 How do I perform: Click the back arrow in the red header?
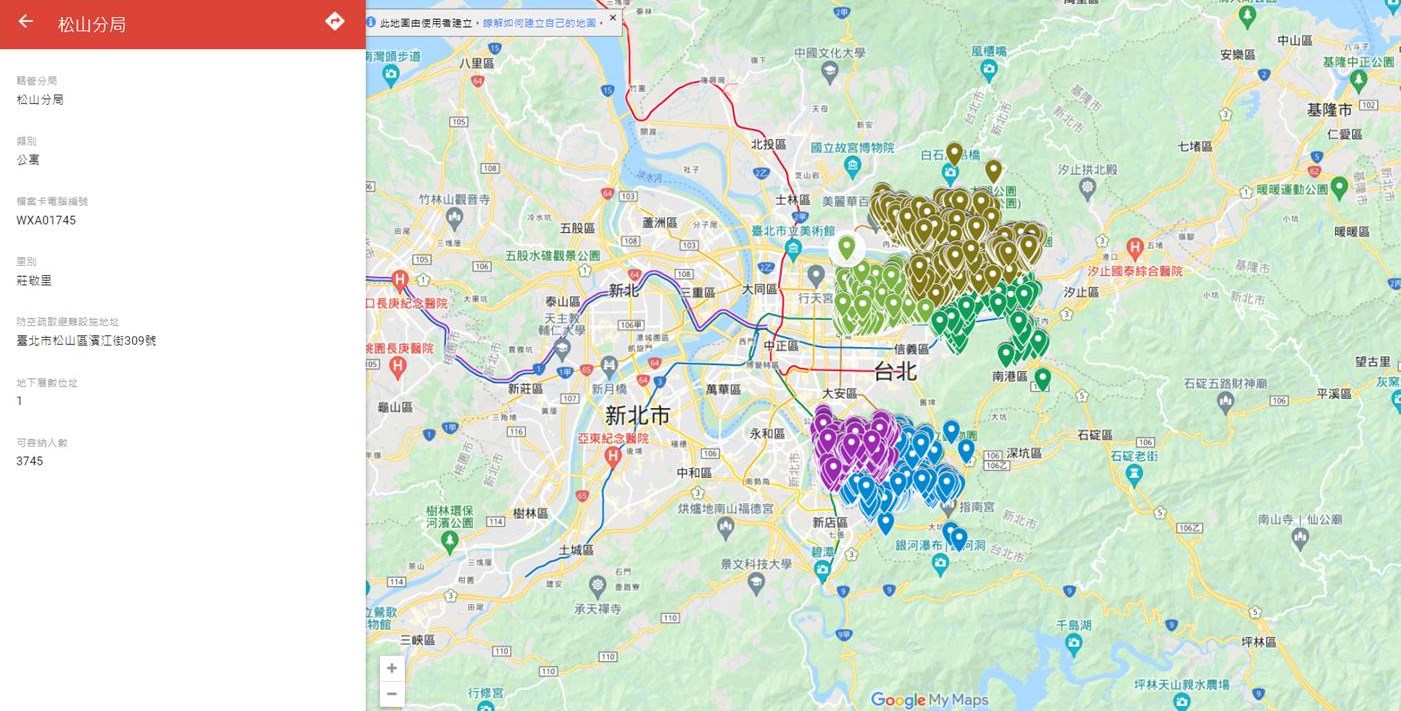(x=26, y=22)
